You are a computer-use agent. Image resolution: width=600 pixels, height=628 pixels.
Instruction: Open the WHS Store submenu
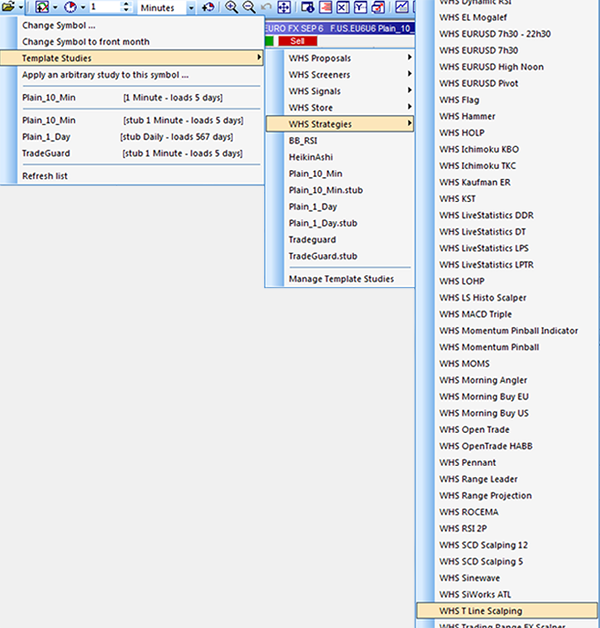point(340,107)
